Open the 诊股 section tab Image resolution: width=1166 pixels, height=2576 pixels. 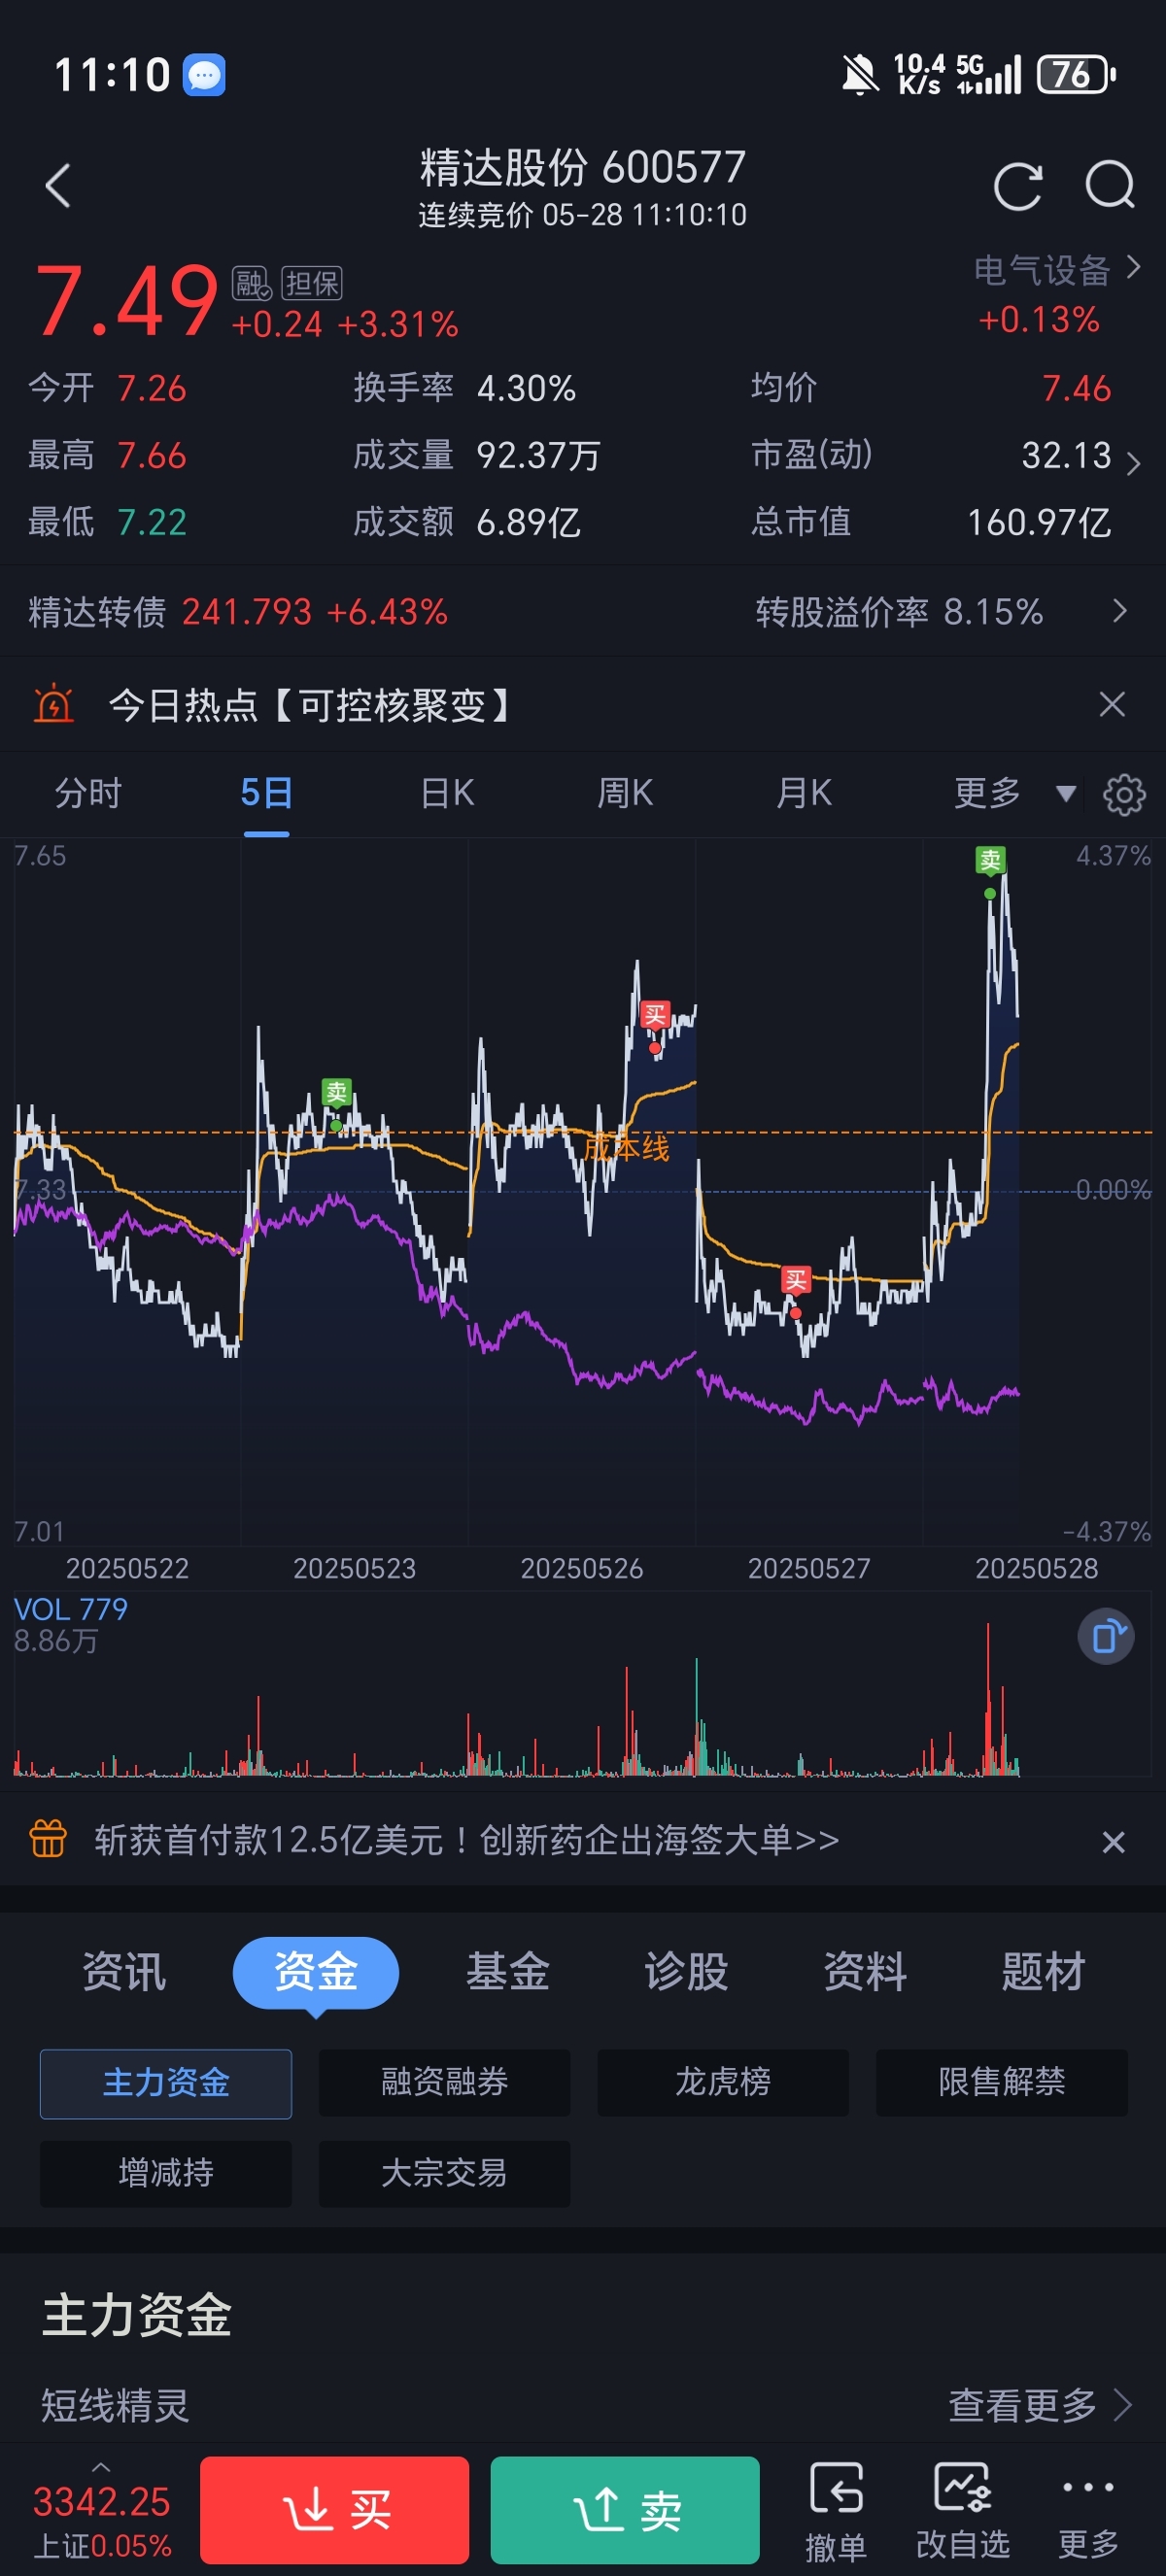point(686,1972)
